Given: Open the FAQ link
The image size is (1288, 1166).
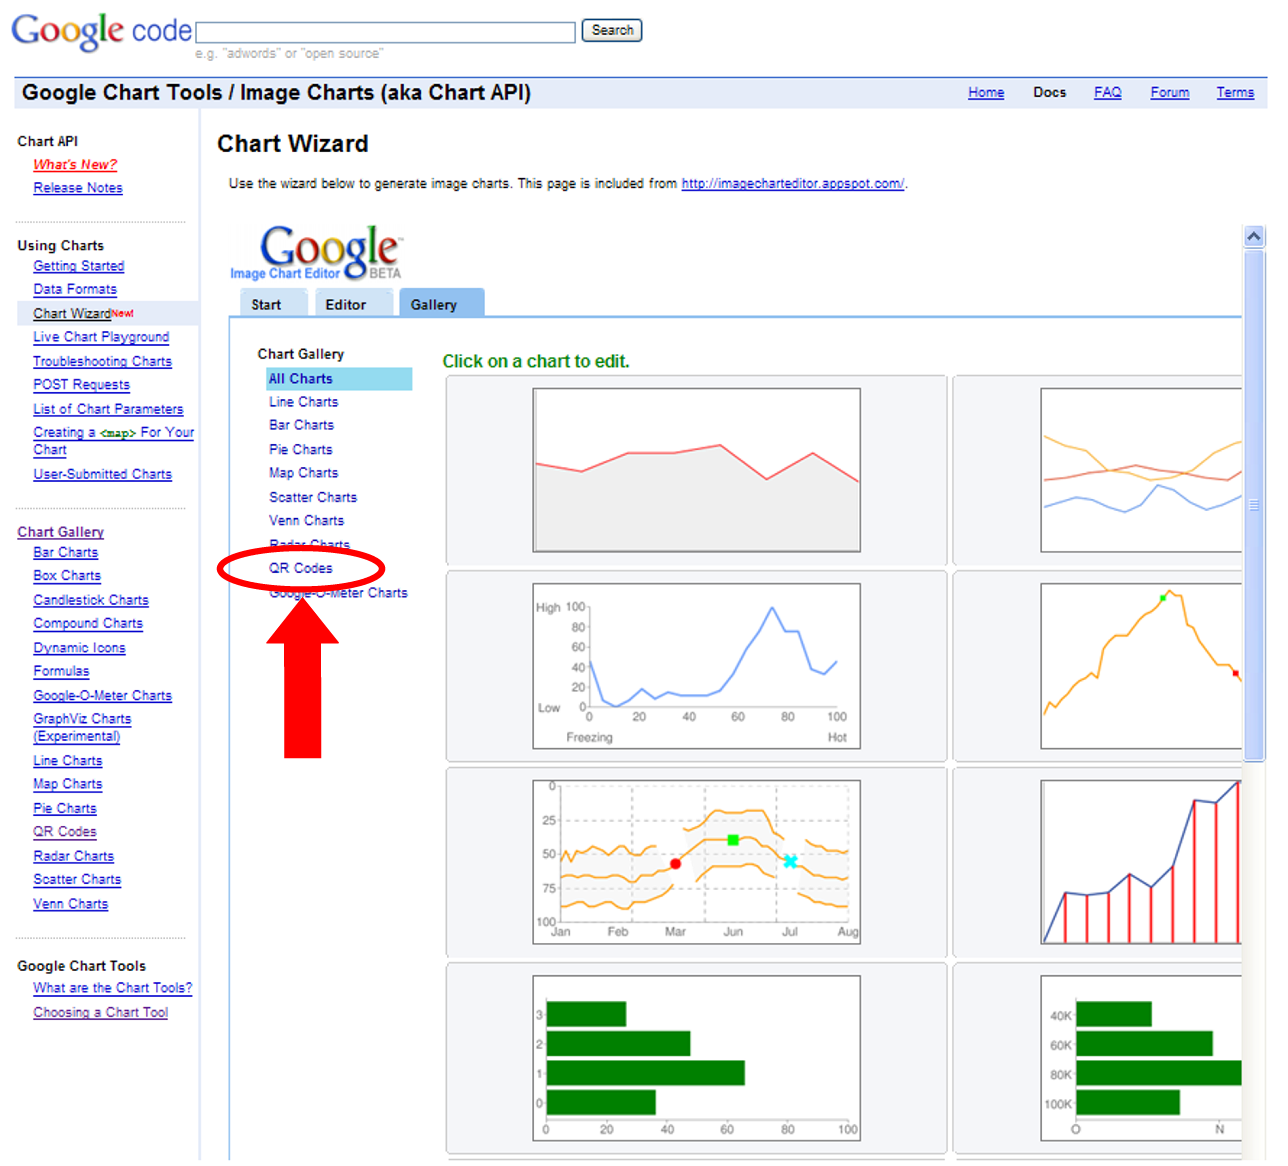Looking at the screenshot, I should pyautogui.click(x=1107, y=93).
